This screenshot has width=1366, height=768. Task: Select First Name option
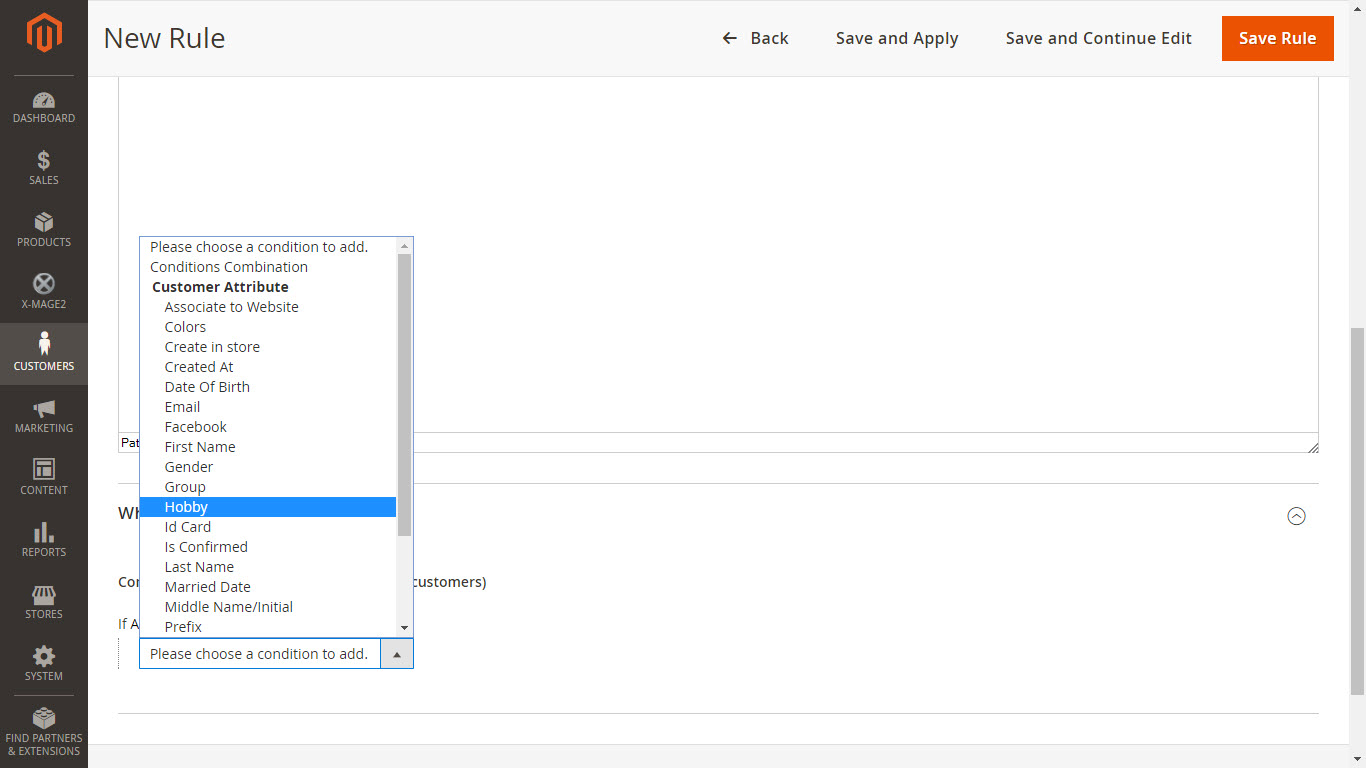click(x=268, y=447)
